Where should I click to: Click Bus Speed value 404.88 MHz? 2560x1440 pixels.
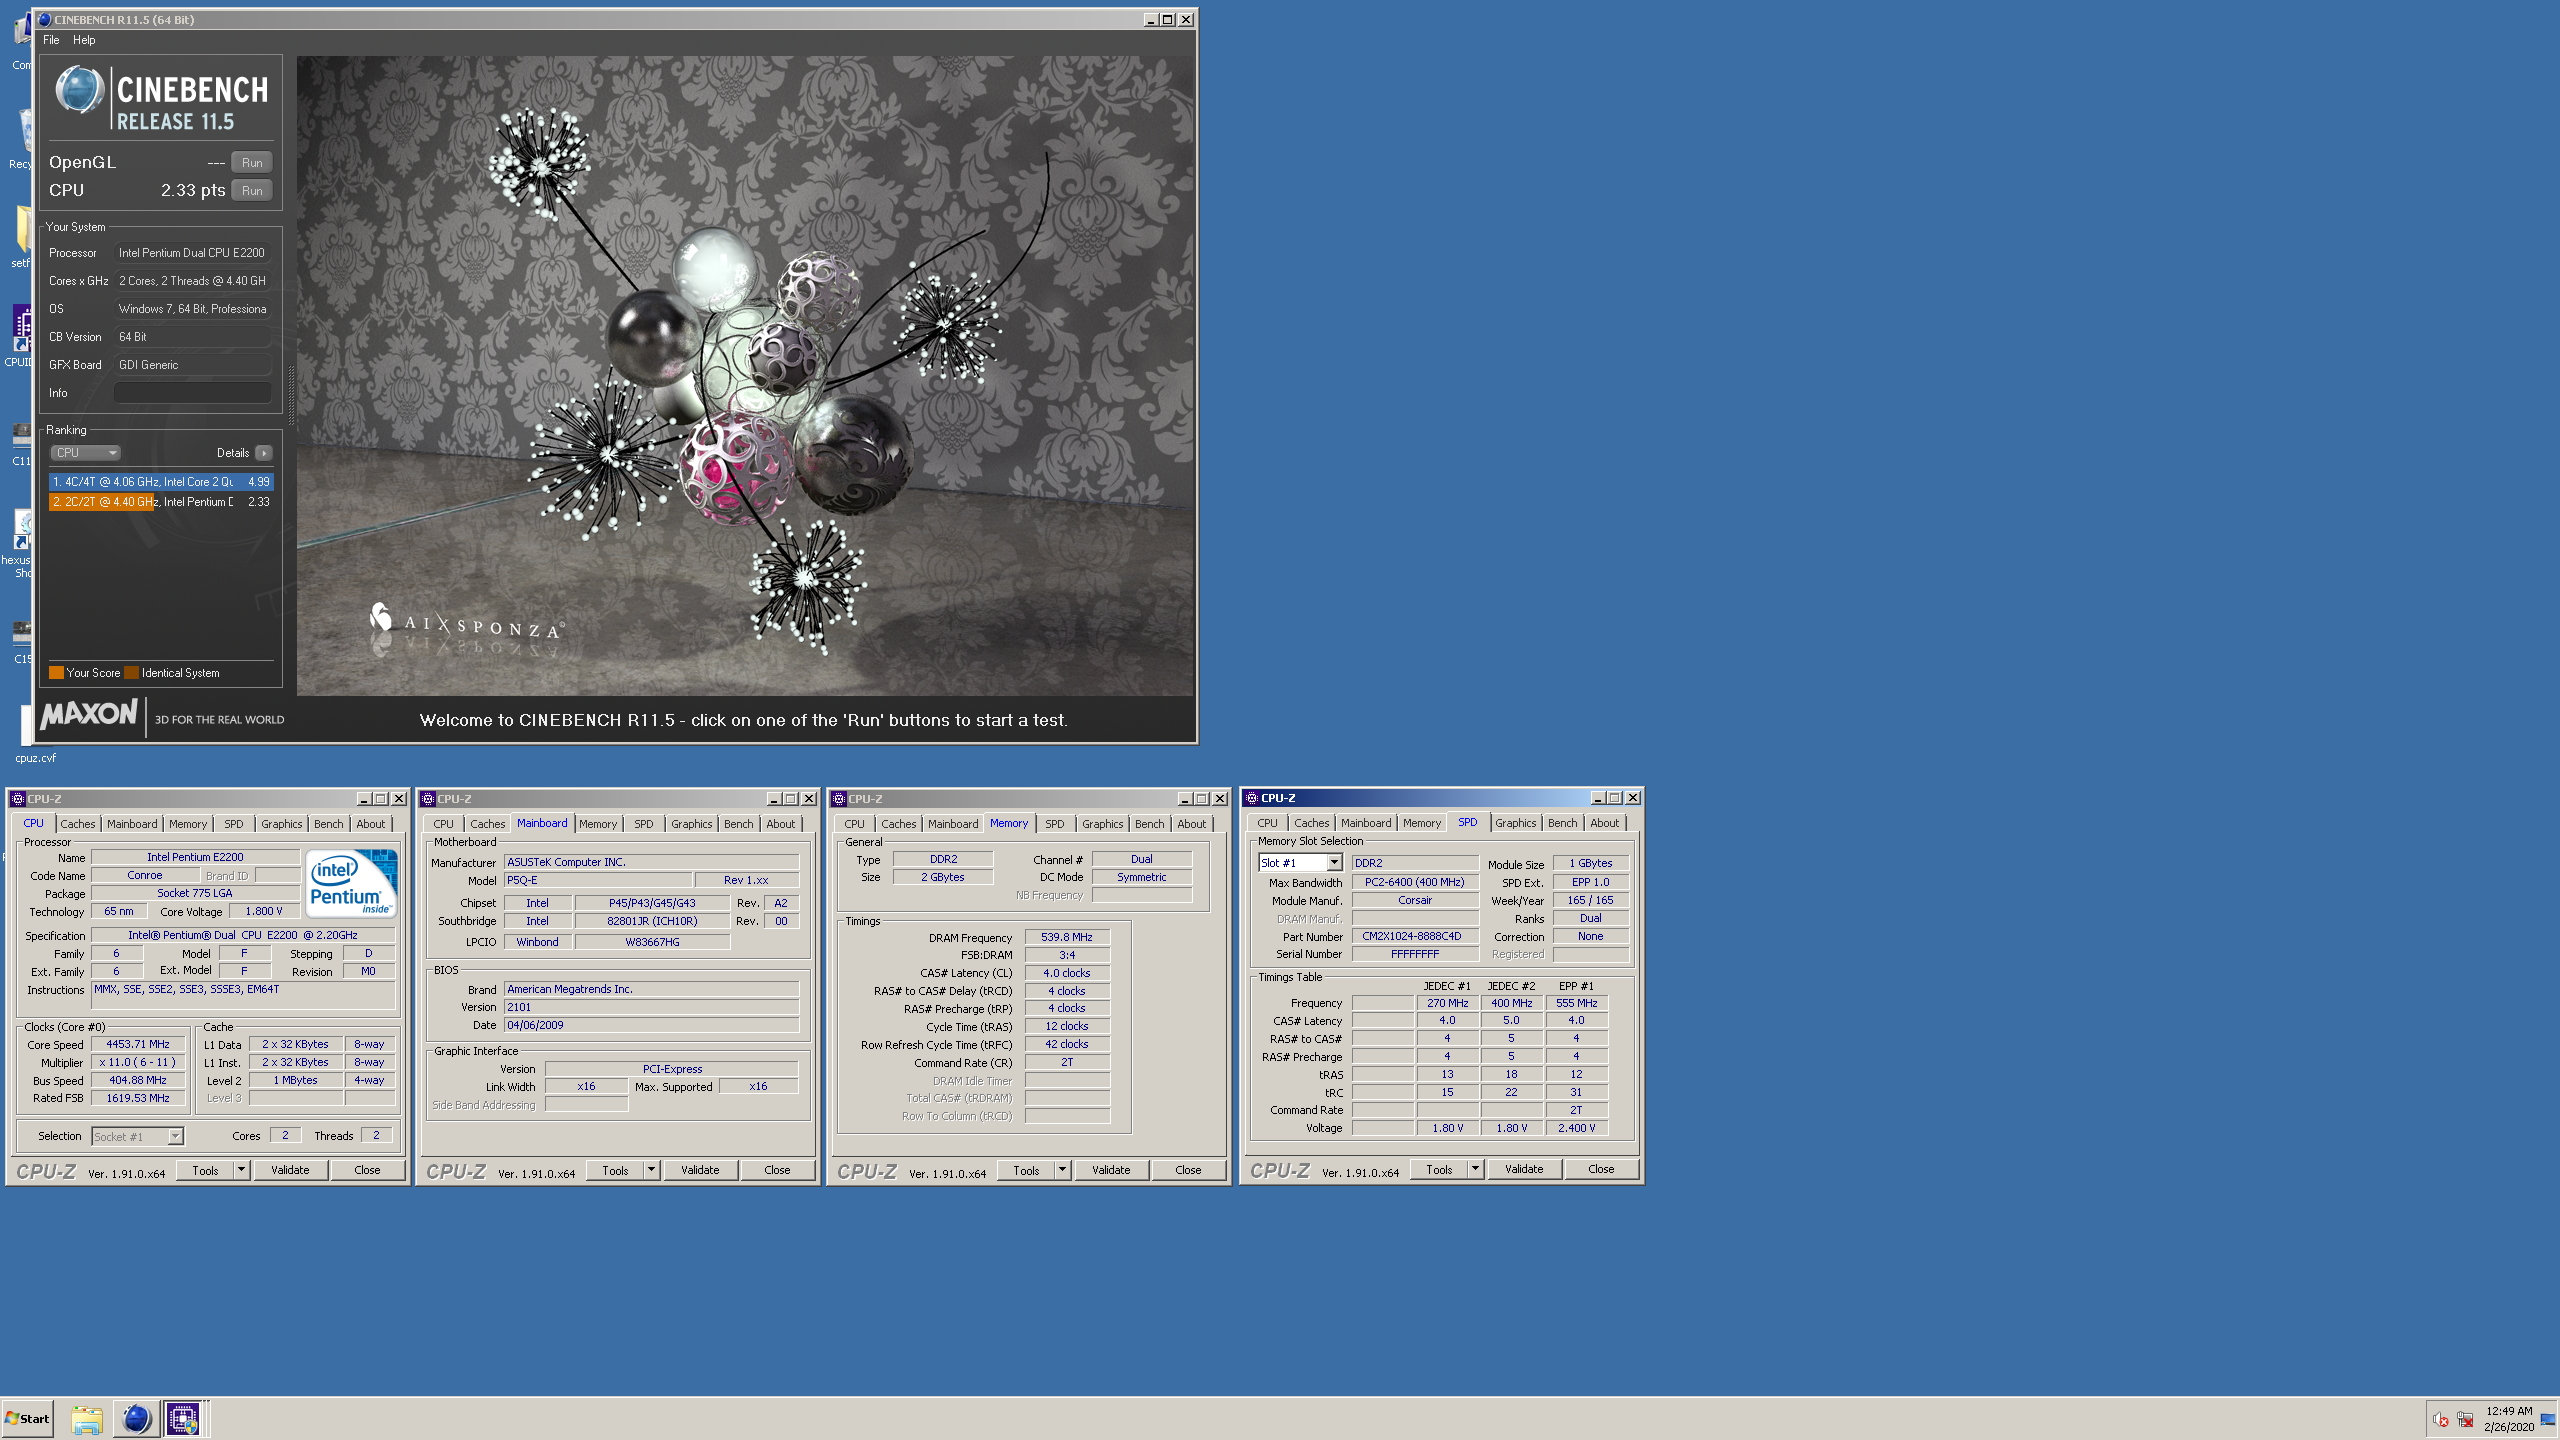point(138,1080)
